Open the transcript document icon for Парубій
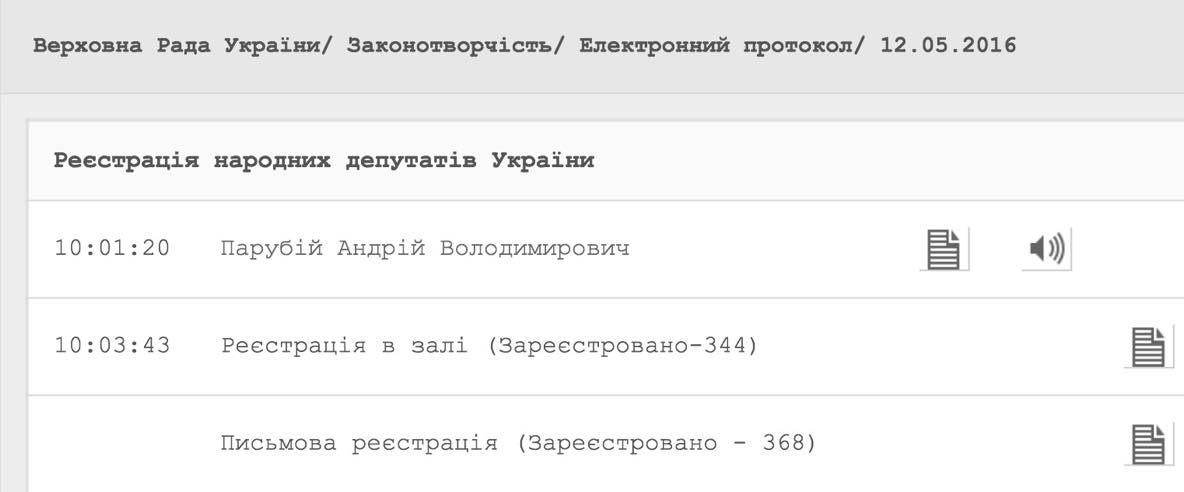Image resolution: width=1184 pixels, height=492 pixels. click(944, 249)
